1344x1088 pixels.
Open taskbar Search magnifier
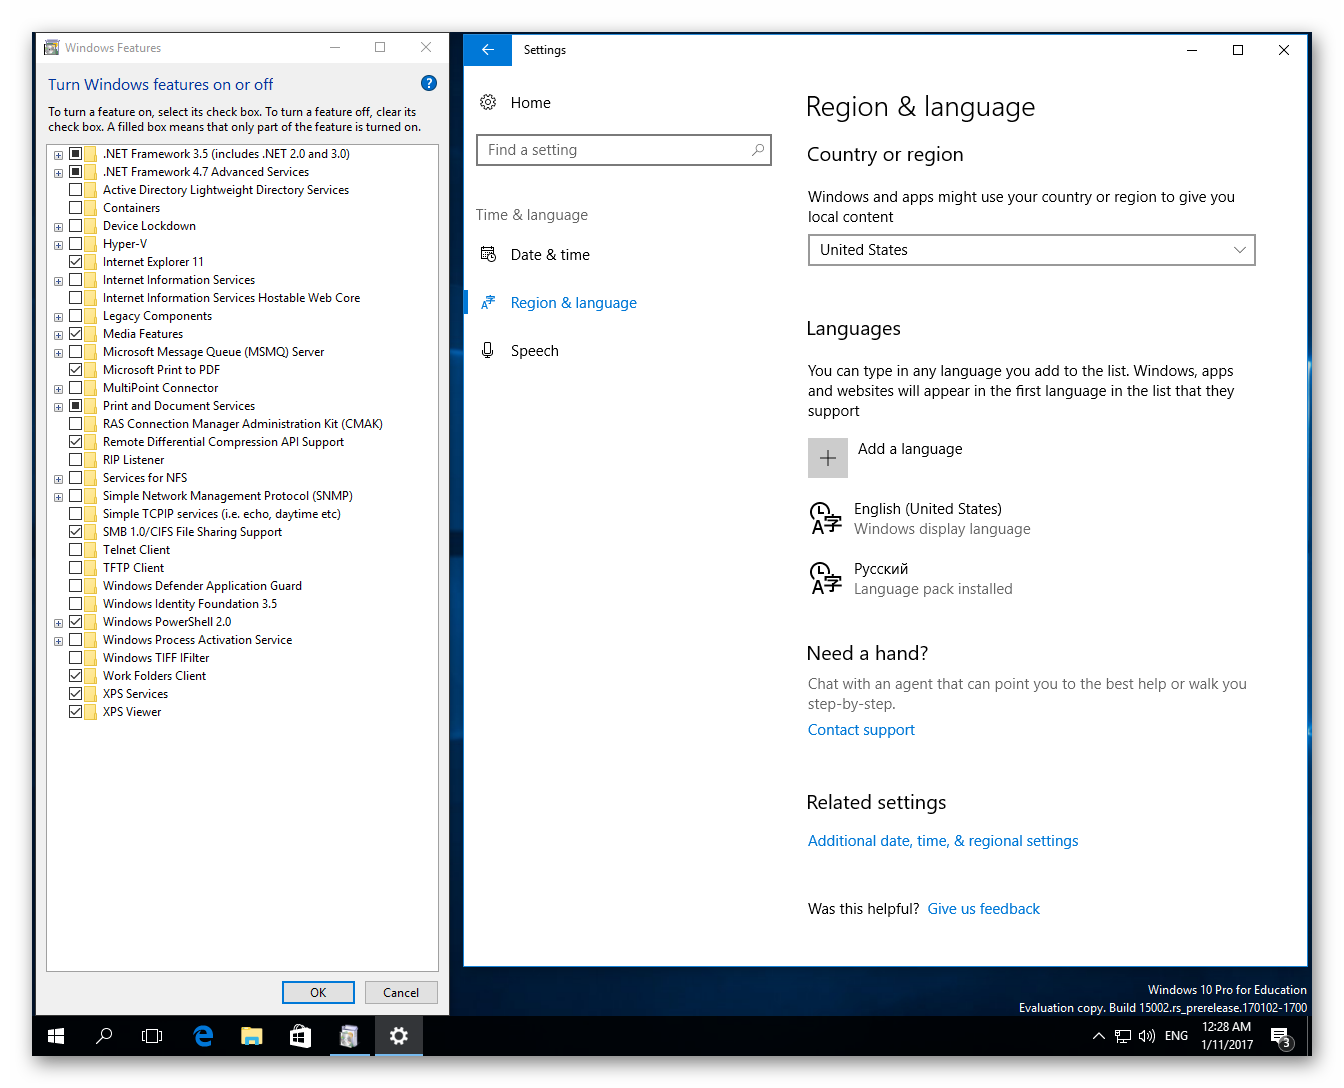[x=104, y=1036]
